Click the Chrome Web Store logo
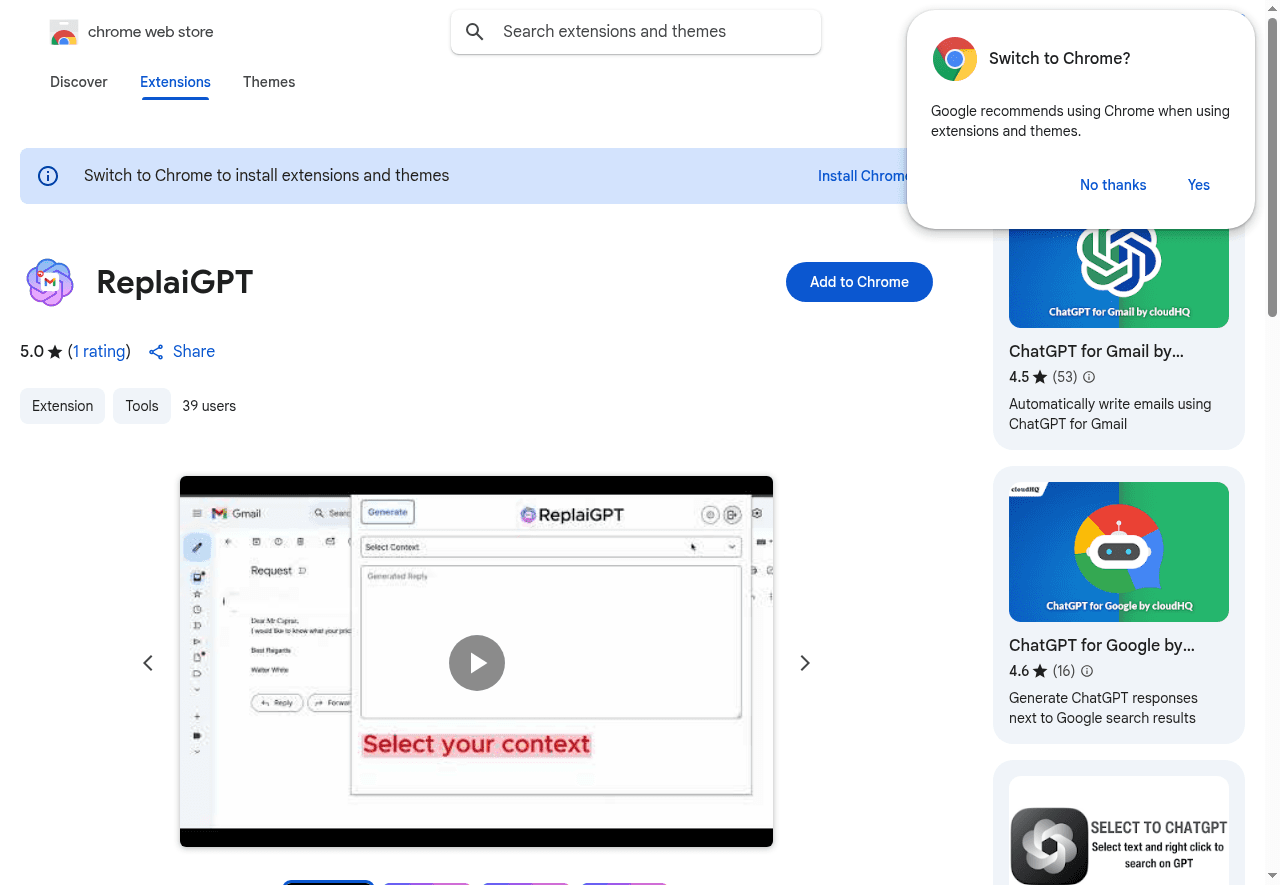This screenshot has width=1280, height=885. click(64, 33)
